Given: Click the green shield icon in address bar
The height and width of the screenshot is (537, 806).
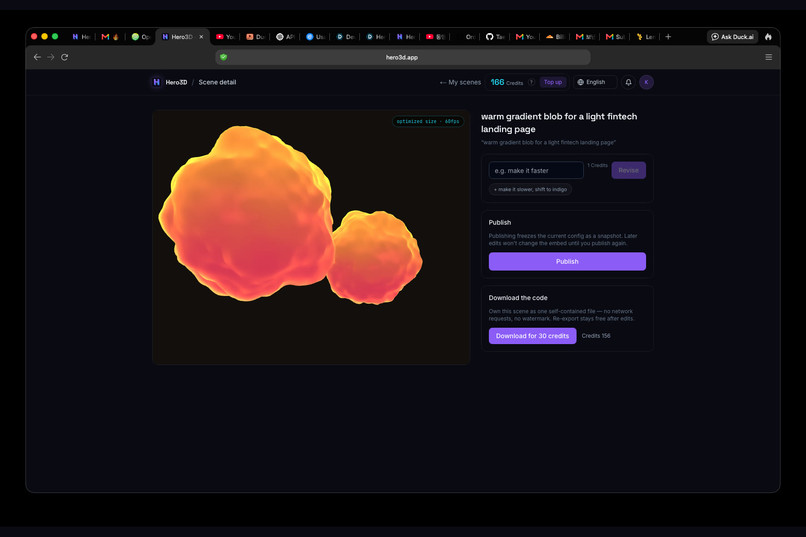Looking at the screenshot, I should pyautogui.click(x=224, y=57).
